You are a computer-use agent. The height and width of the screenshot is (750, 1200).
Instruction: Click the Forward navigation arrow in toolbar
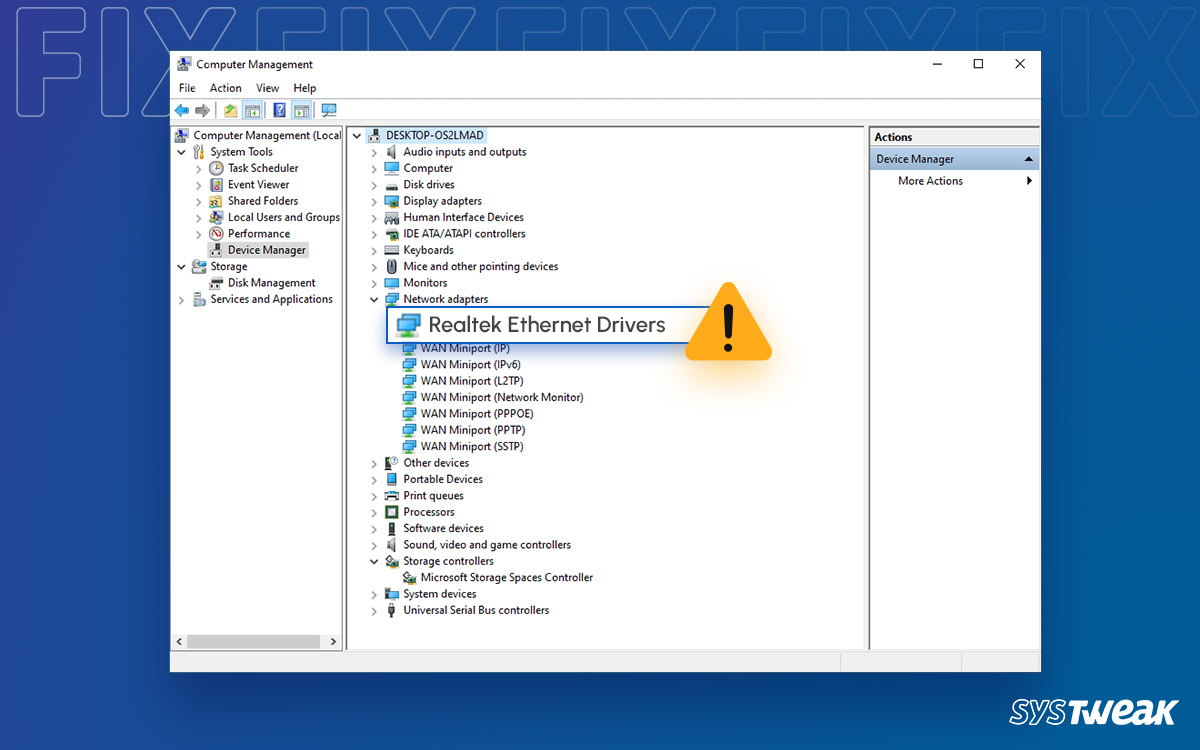click(200, 110)
